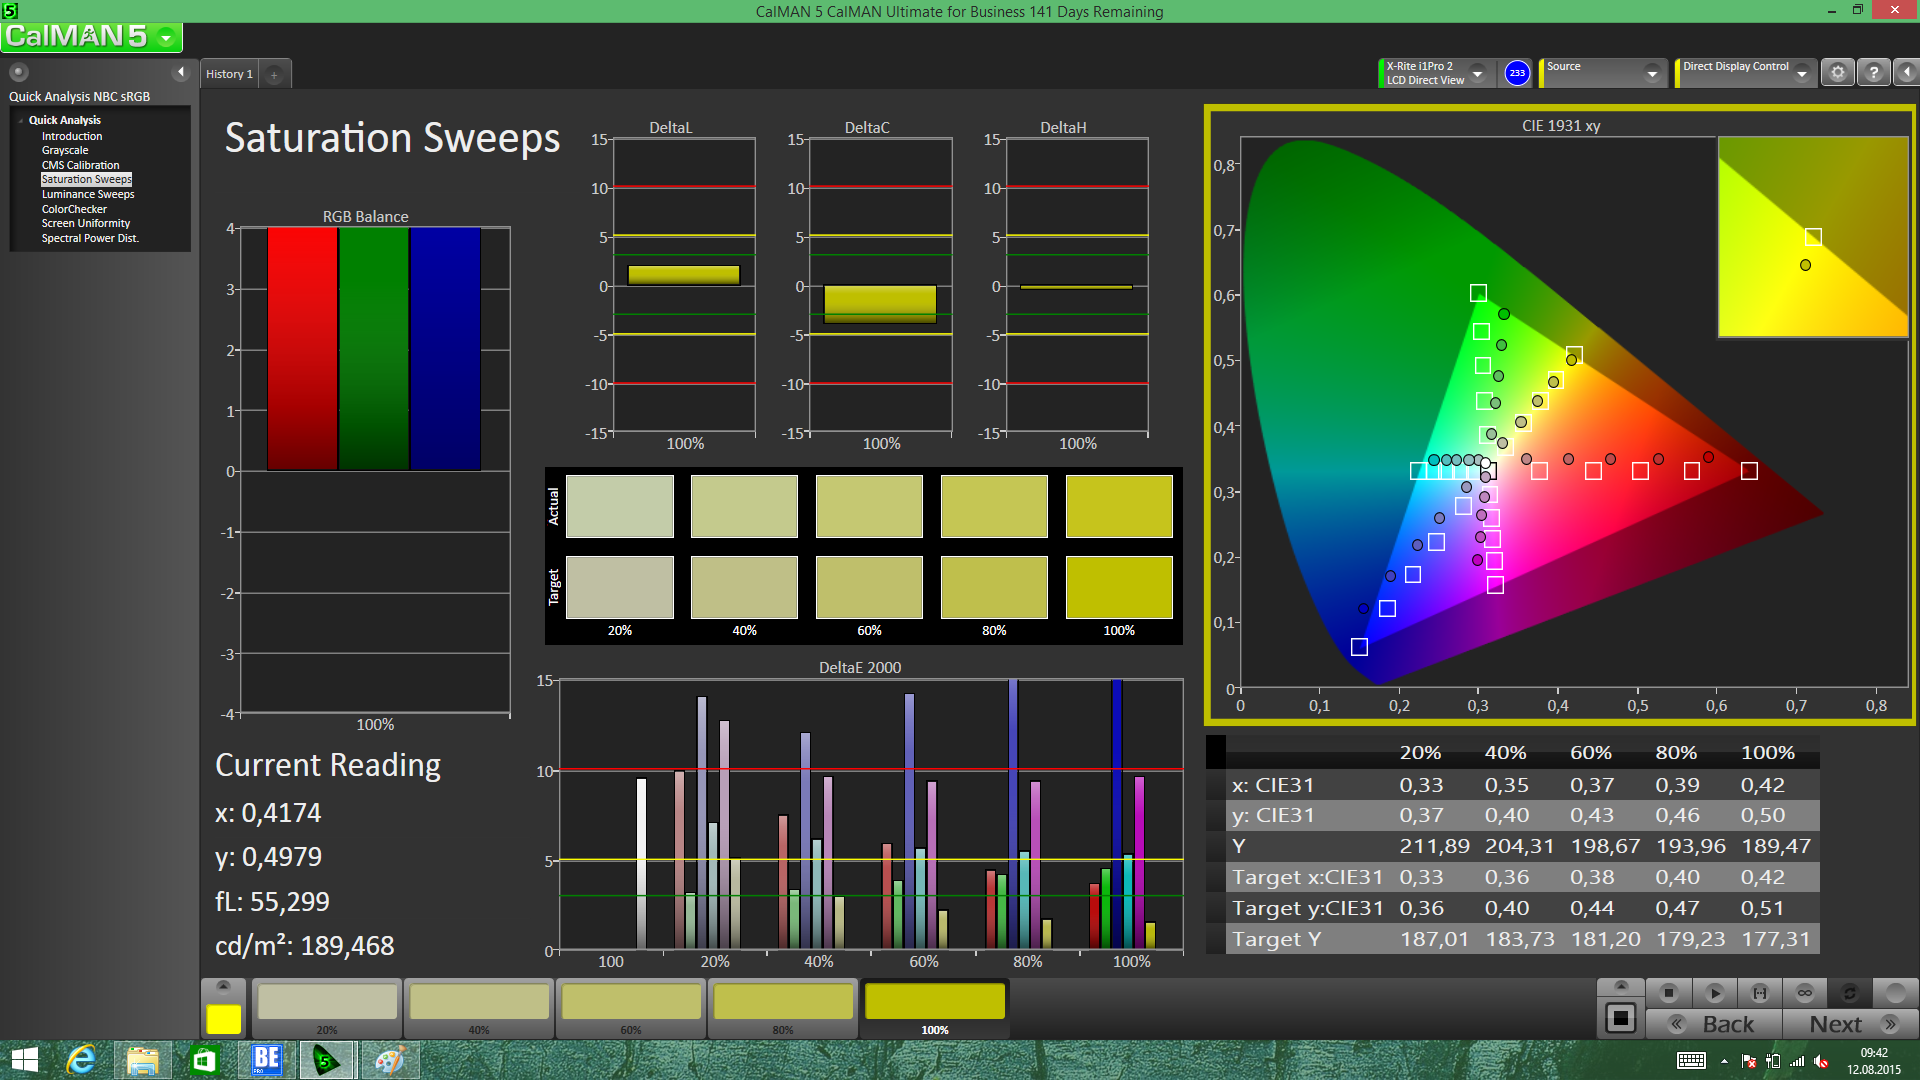Click the refresh arrows icon

click(x=1850, y=993)
